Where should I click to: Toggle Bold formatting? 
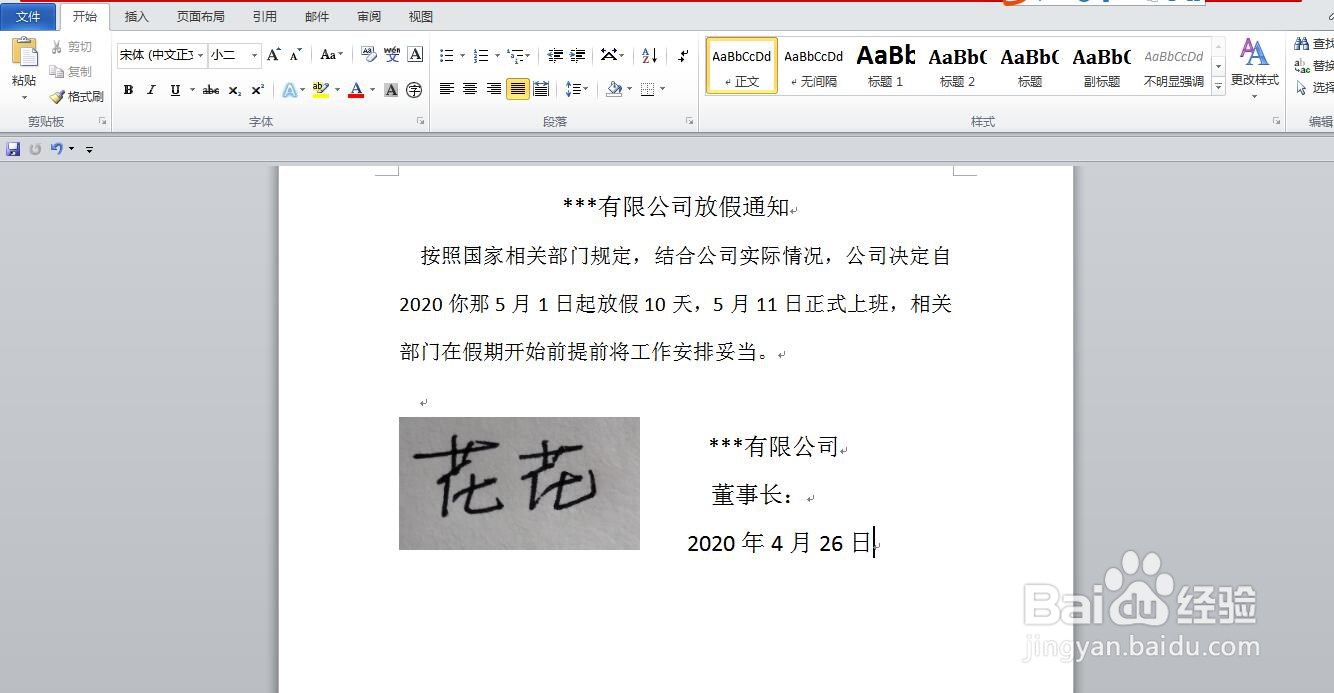(128, 90)
